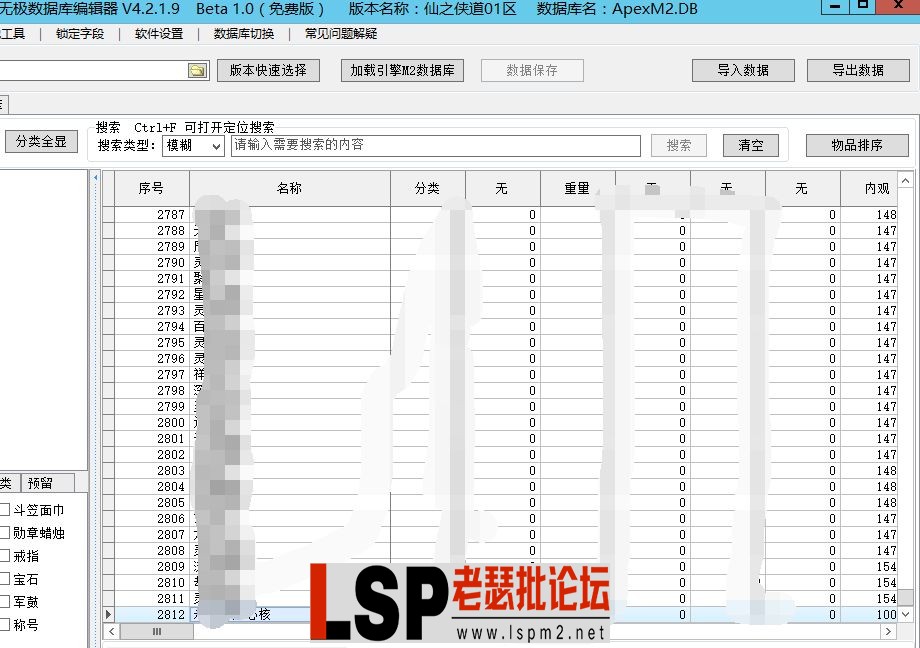Click the 物品排序 button
The height and width of the screenshot is (648, 920).
click(857, 146)
